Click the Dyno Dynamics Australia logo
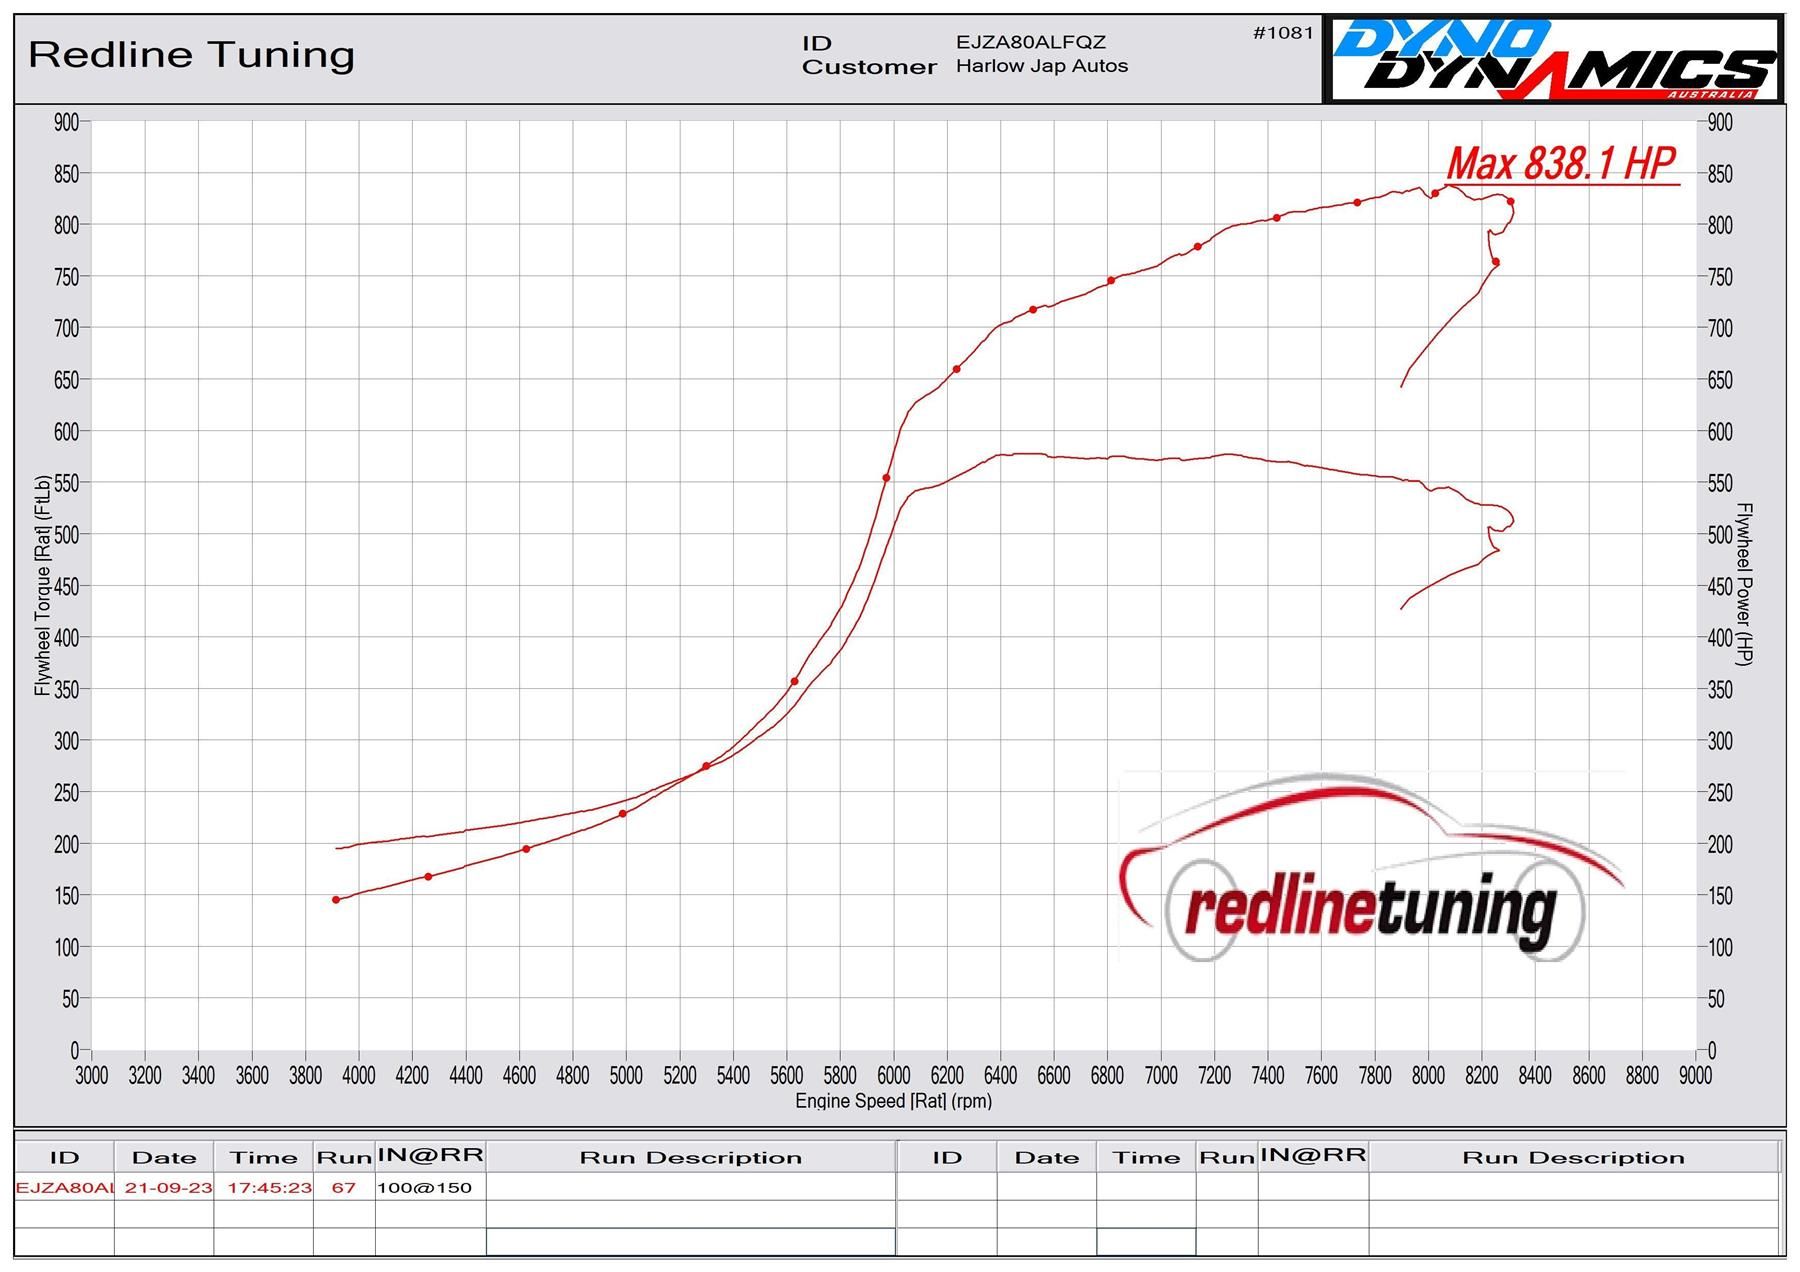The height and width of the screenshot is (1272, 1800). coord(1555,58)
